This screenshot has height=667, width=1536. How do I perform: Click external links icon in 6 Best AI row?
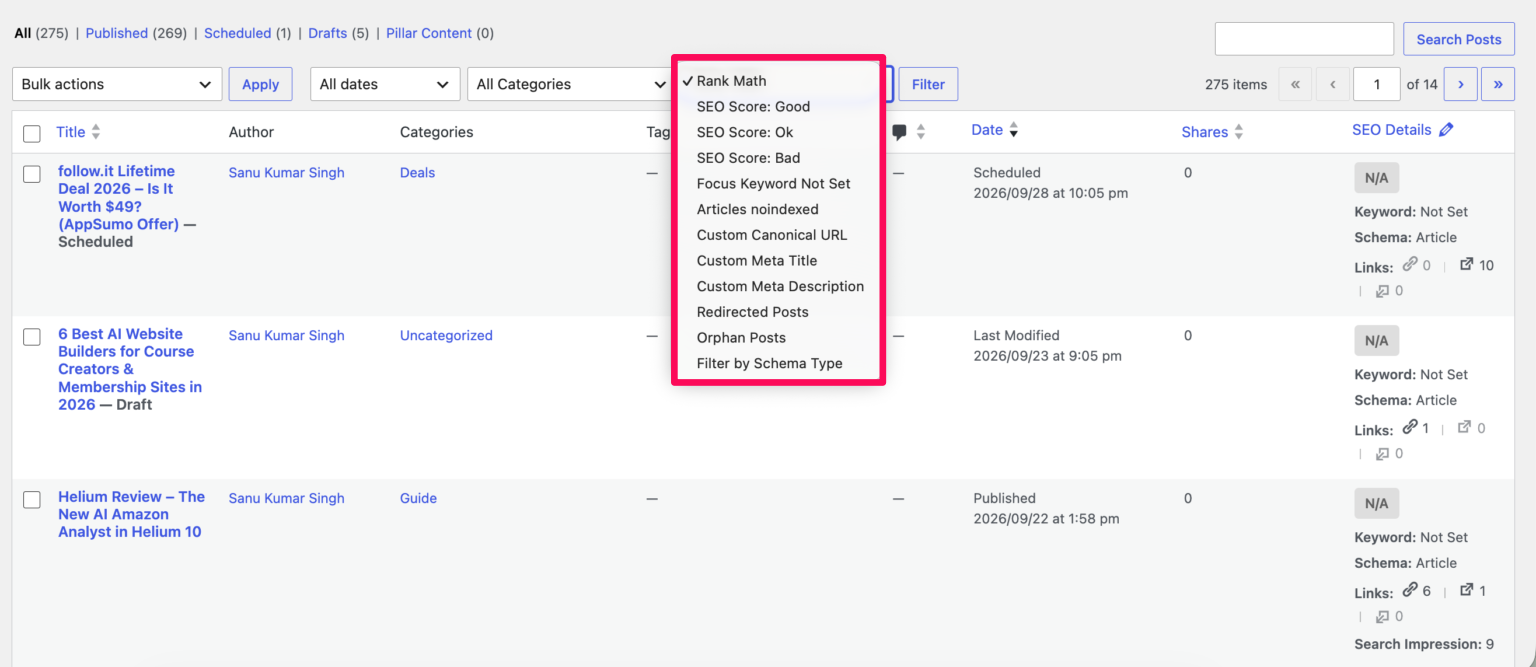1465,427
